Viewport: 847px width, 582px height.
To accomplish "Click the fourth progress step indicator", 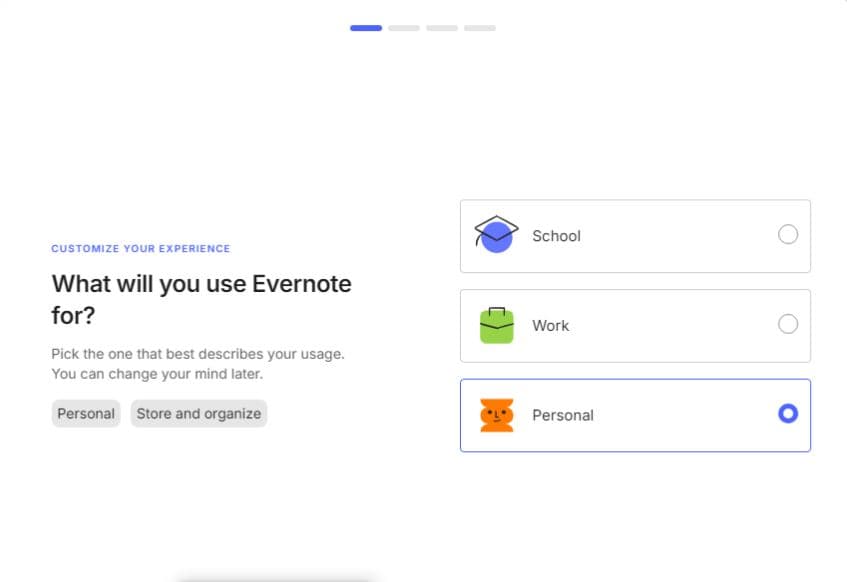I will coord(480,28).
